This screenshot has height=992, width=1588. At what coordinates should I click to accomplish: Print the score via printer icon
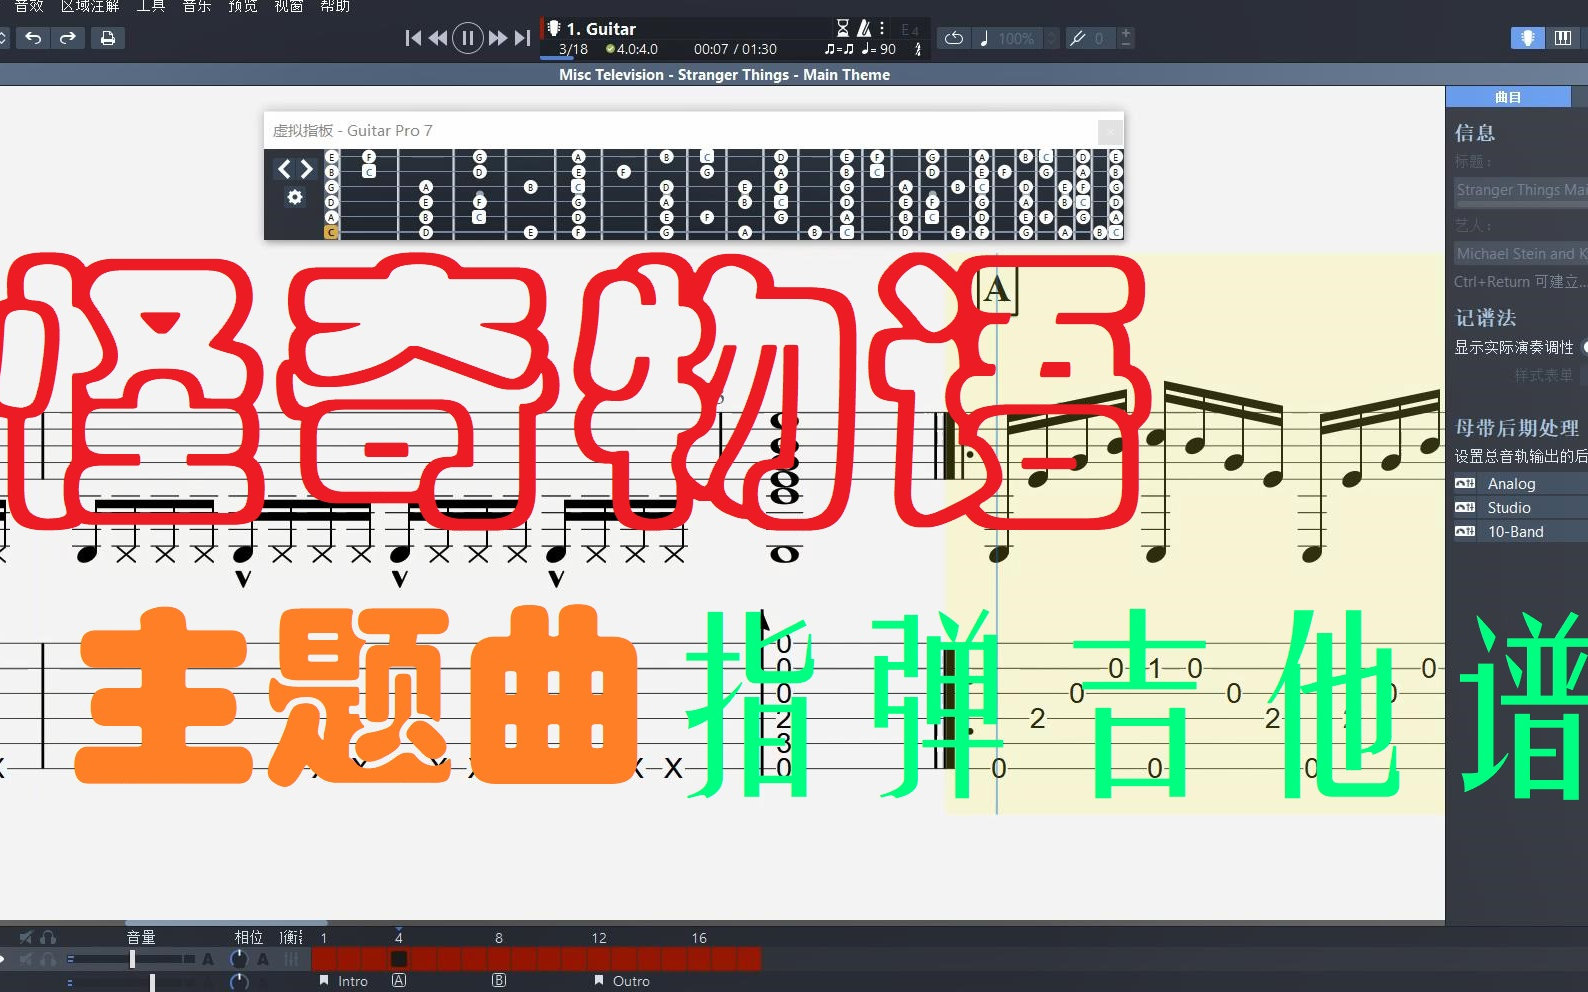107,38
